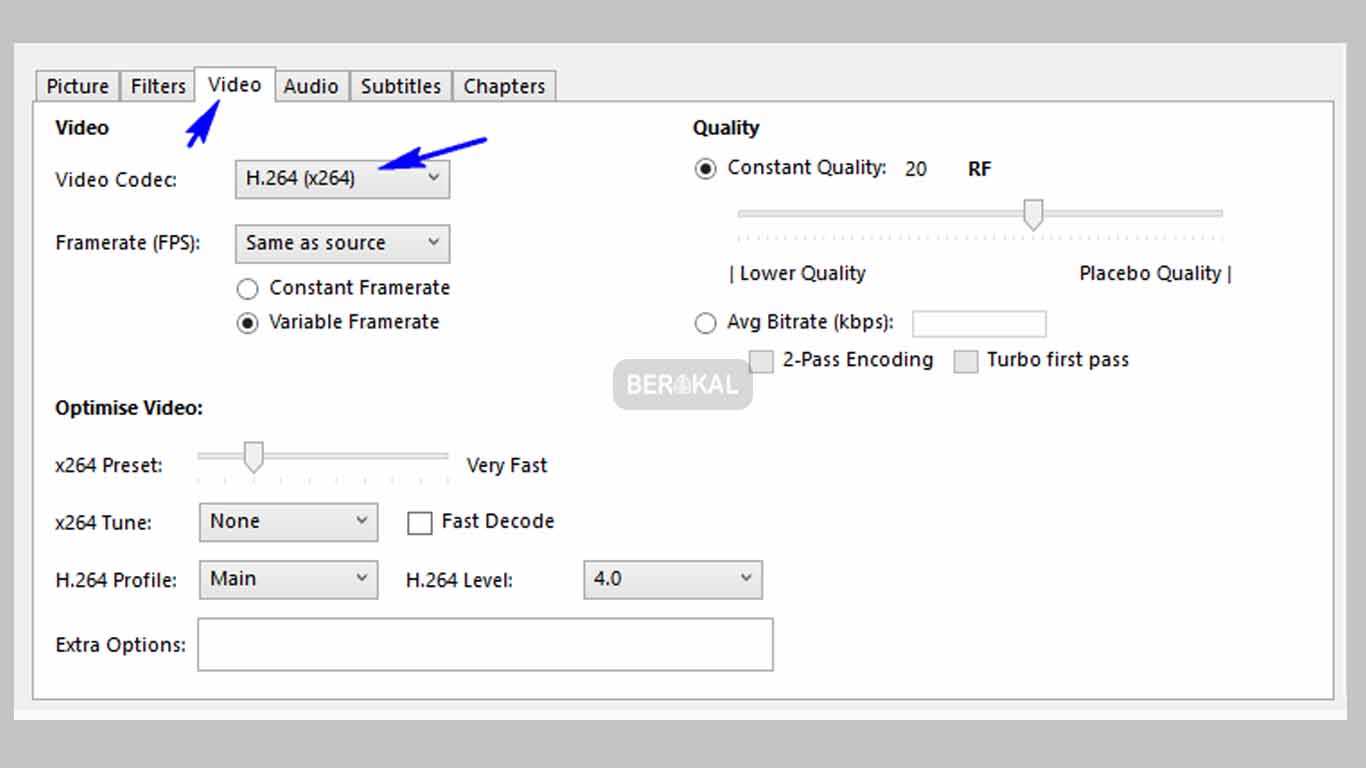This screenshot has width=1366, height=768.
Task: Open the Framerate (FPS) dropdown
Action: [x=341, y=243]
